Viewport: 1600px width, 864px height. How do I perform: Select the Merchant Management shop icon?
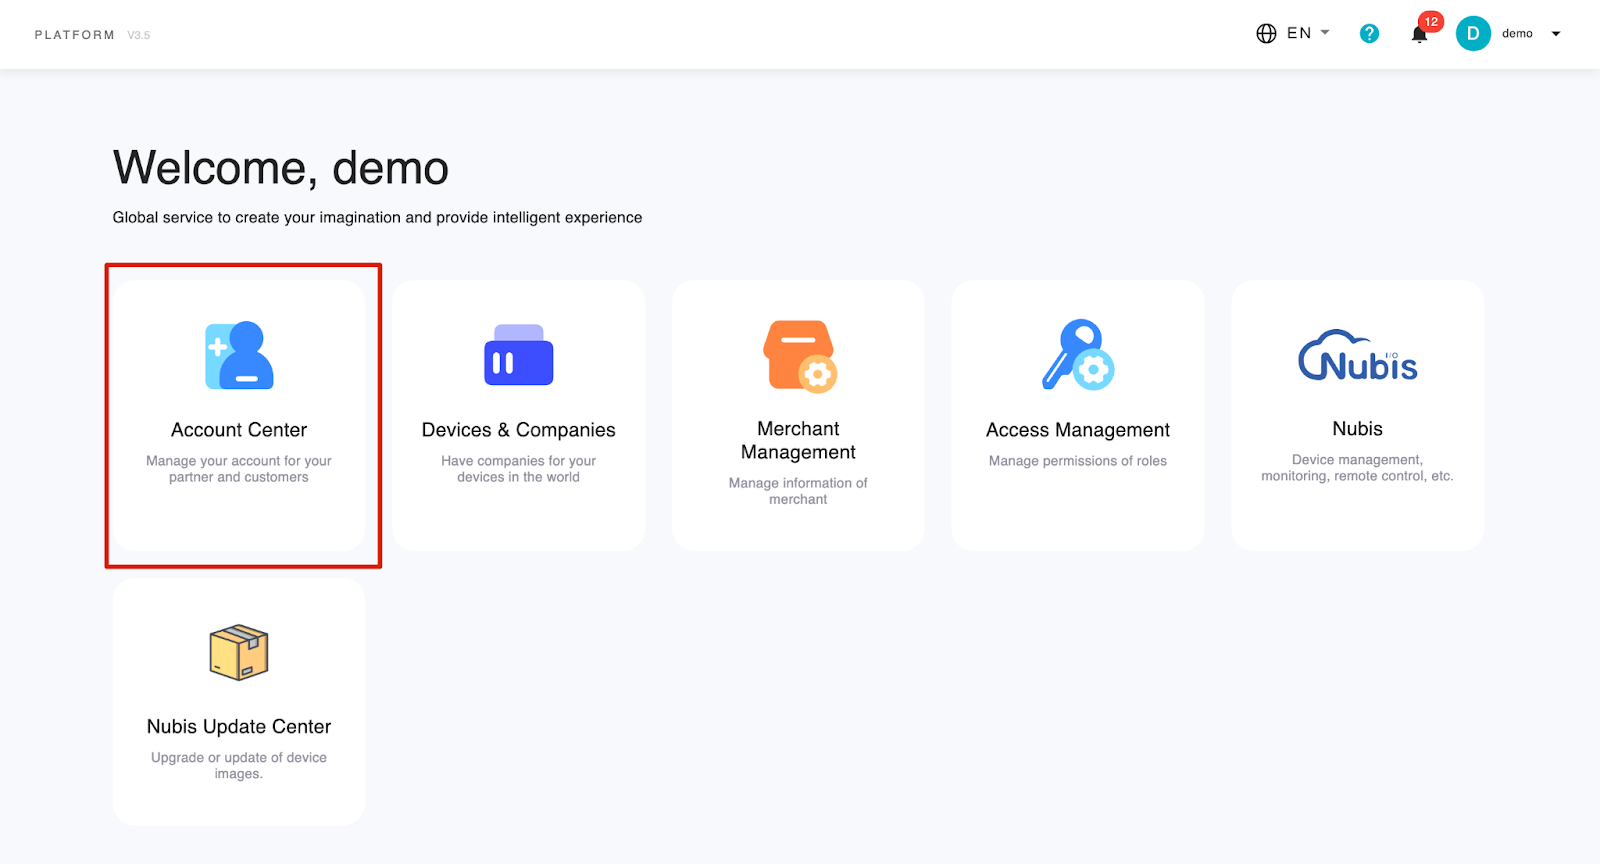(x=799, y=356)
